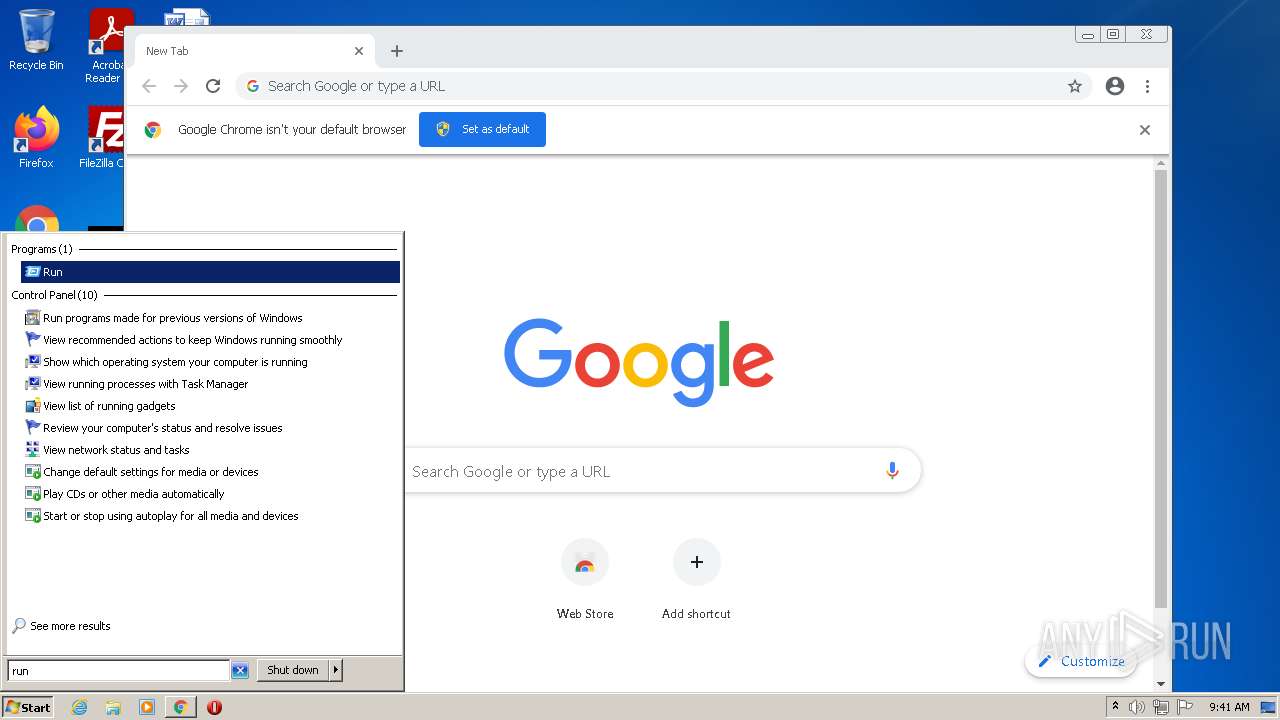Image resolution: width=1280 pixels, height=720 pixels.
Task: Click the Start menu search field
Action: 119,671
